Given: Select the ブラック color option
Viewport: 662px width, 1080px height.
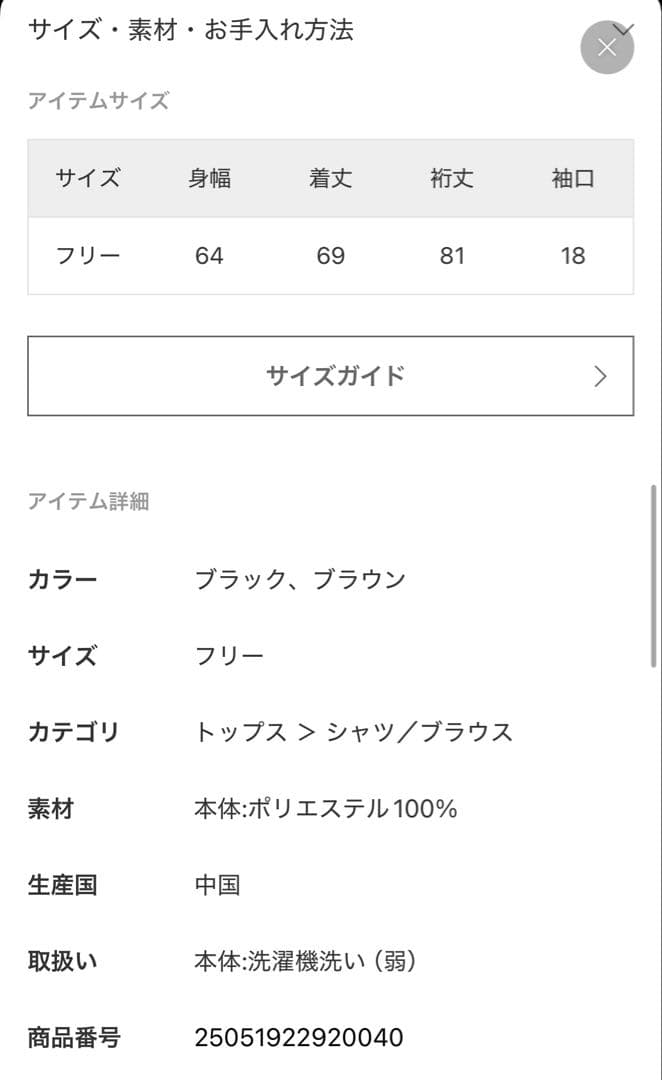Looking at the screenshot, I should coord(239,578).
